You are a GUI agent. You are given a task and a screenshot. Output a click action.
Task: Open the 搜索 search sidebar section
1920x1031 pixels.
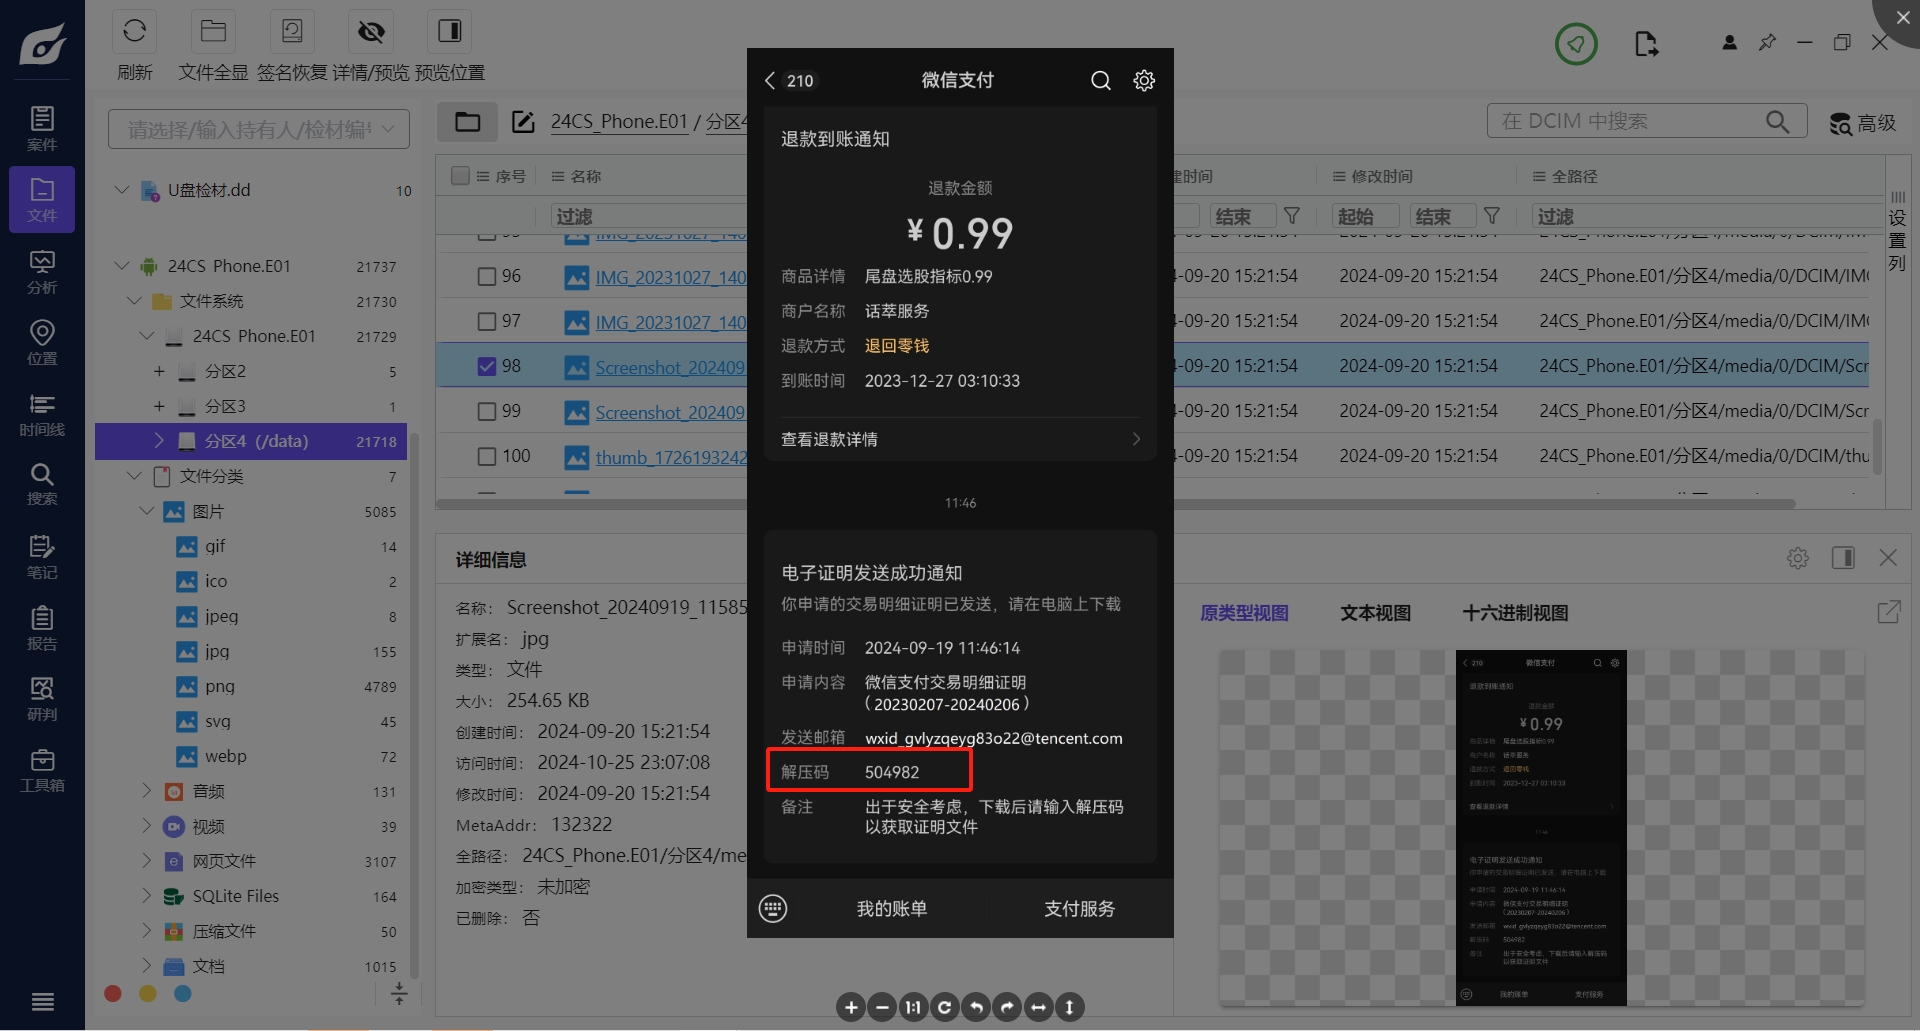click(x=42, y=484)
